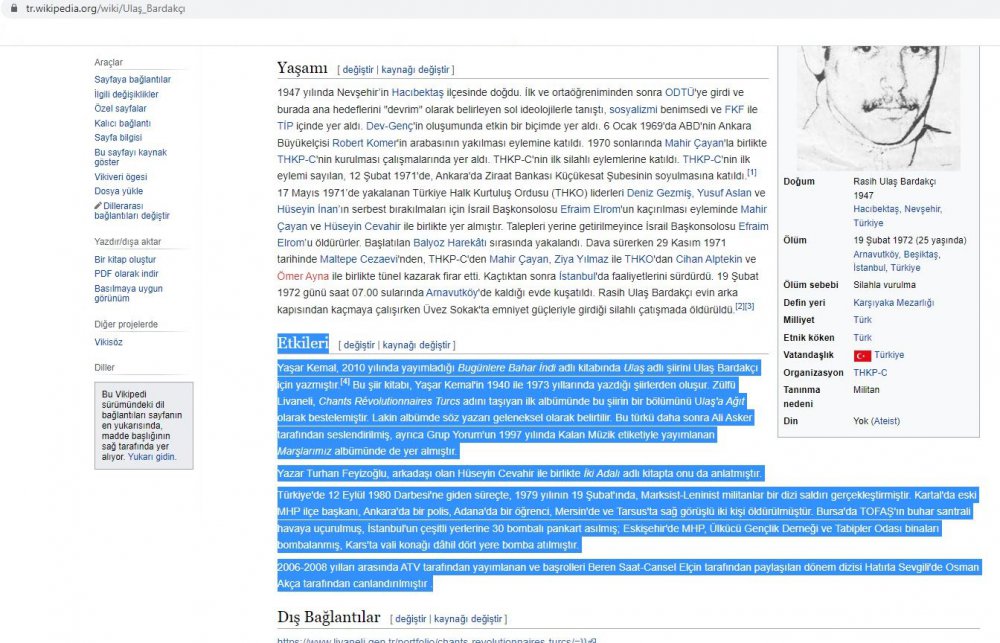Screen dimensions: 1000x643
Task: Click değiştir beside the Etkileri heading
Action: coord(359,345)
